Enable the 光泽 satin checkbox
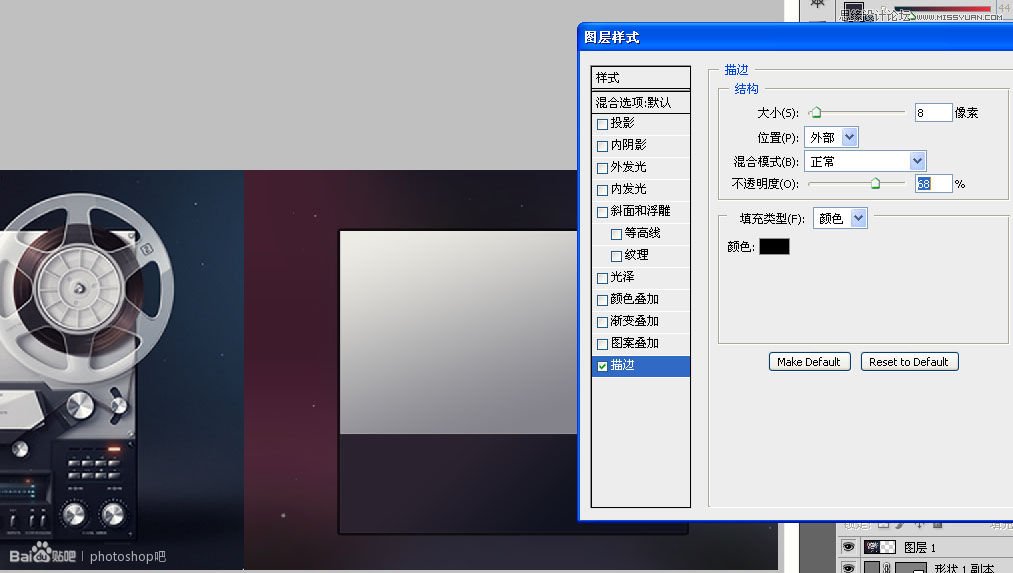The height and width of the screenshot is (573, 1013). click(602, 278)
